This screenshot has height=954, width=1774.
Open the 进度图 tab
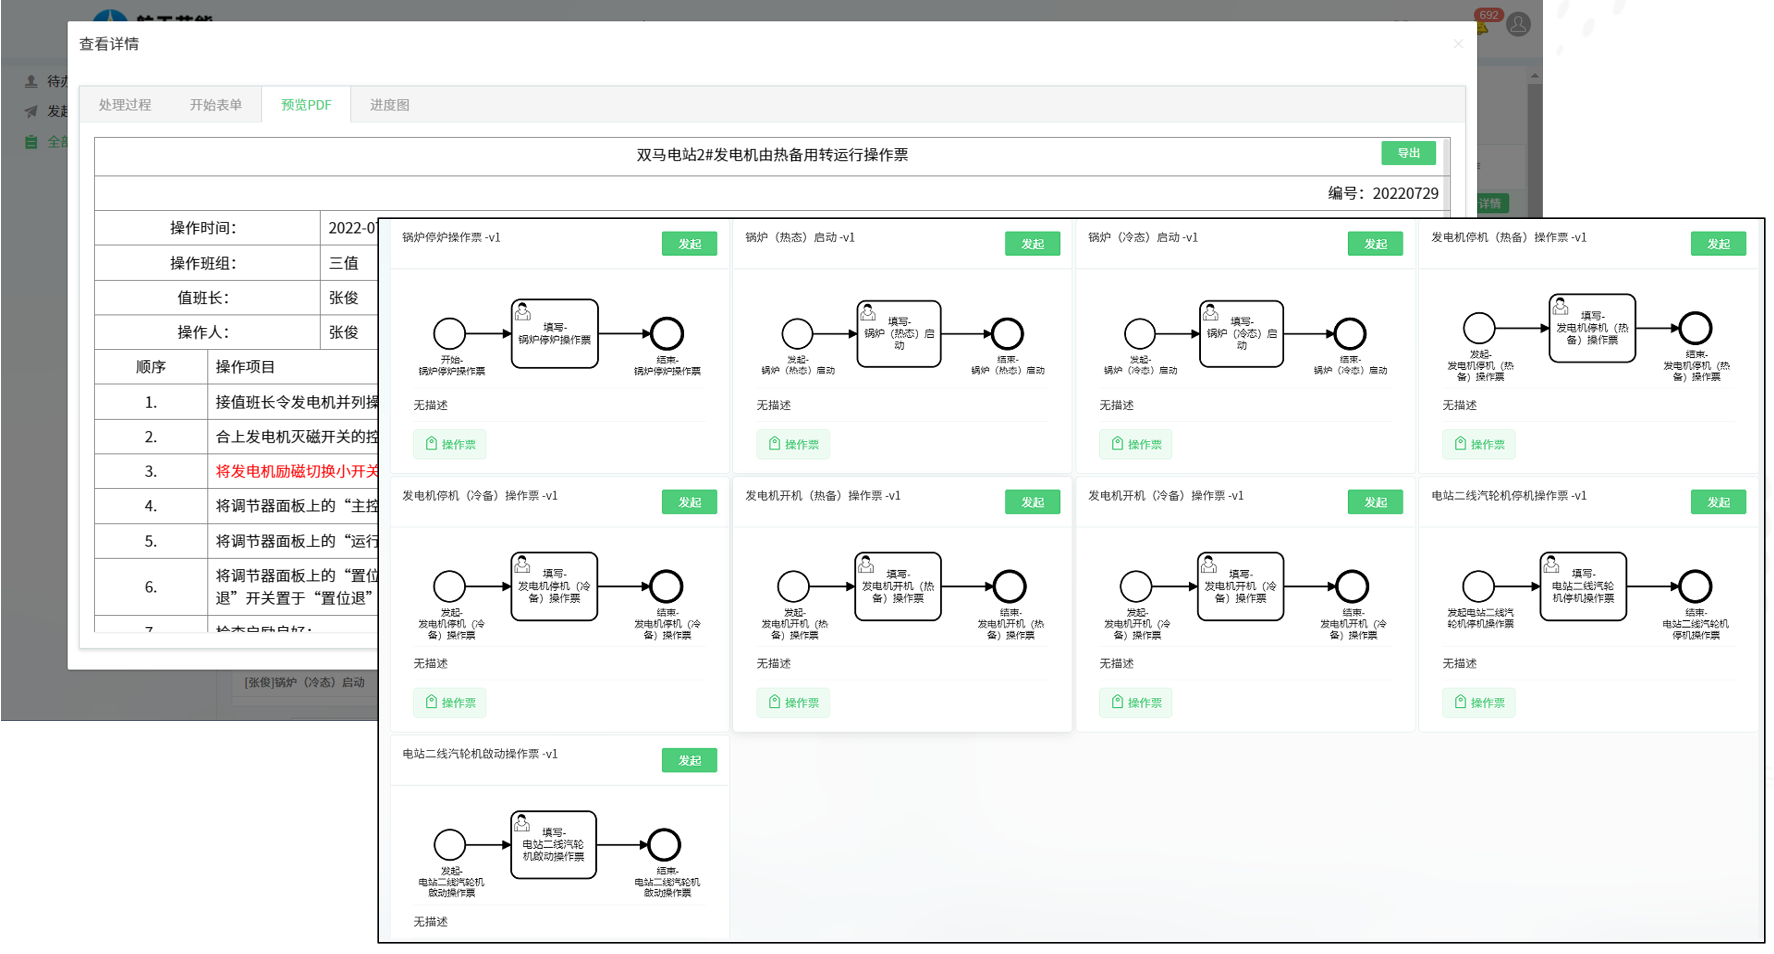point(389,105)
